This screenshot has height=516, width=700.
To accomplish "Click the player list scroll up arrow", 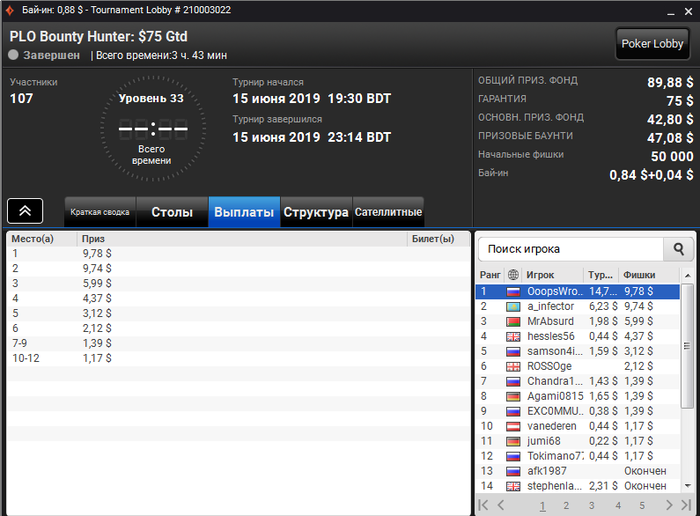I will click(x=688, y=275).
